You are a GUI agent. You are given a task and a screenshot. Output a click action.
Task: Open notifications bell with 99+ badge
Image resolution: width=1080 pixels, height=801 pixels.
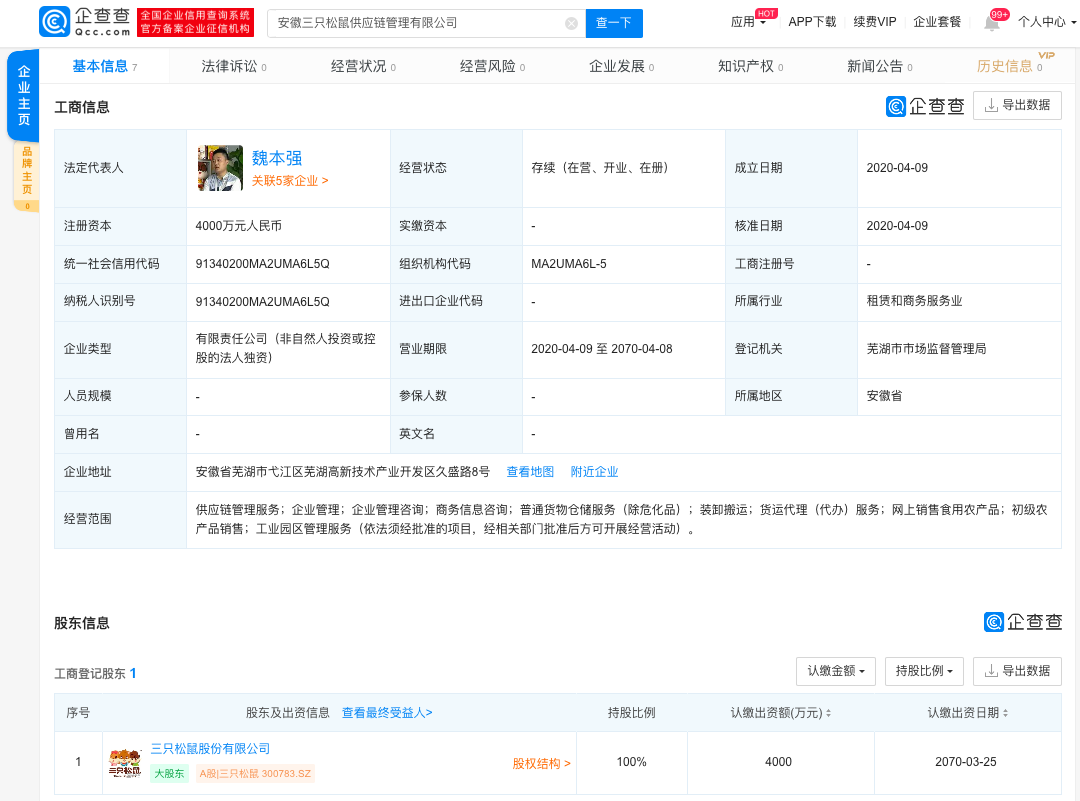[x=992, y=23]
